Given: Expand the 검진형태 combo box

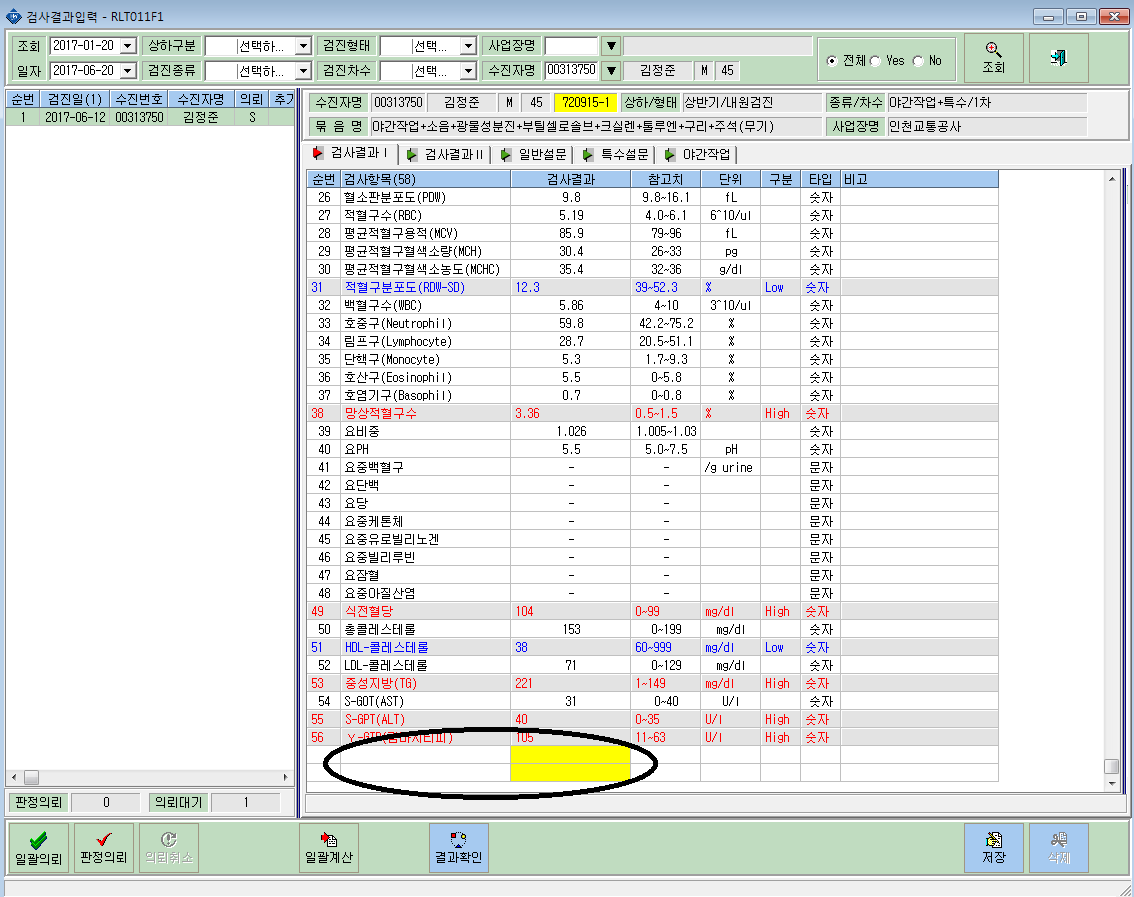Looking at the screenshot, I should click(468, 46).
